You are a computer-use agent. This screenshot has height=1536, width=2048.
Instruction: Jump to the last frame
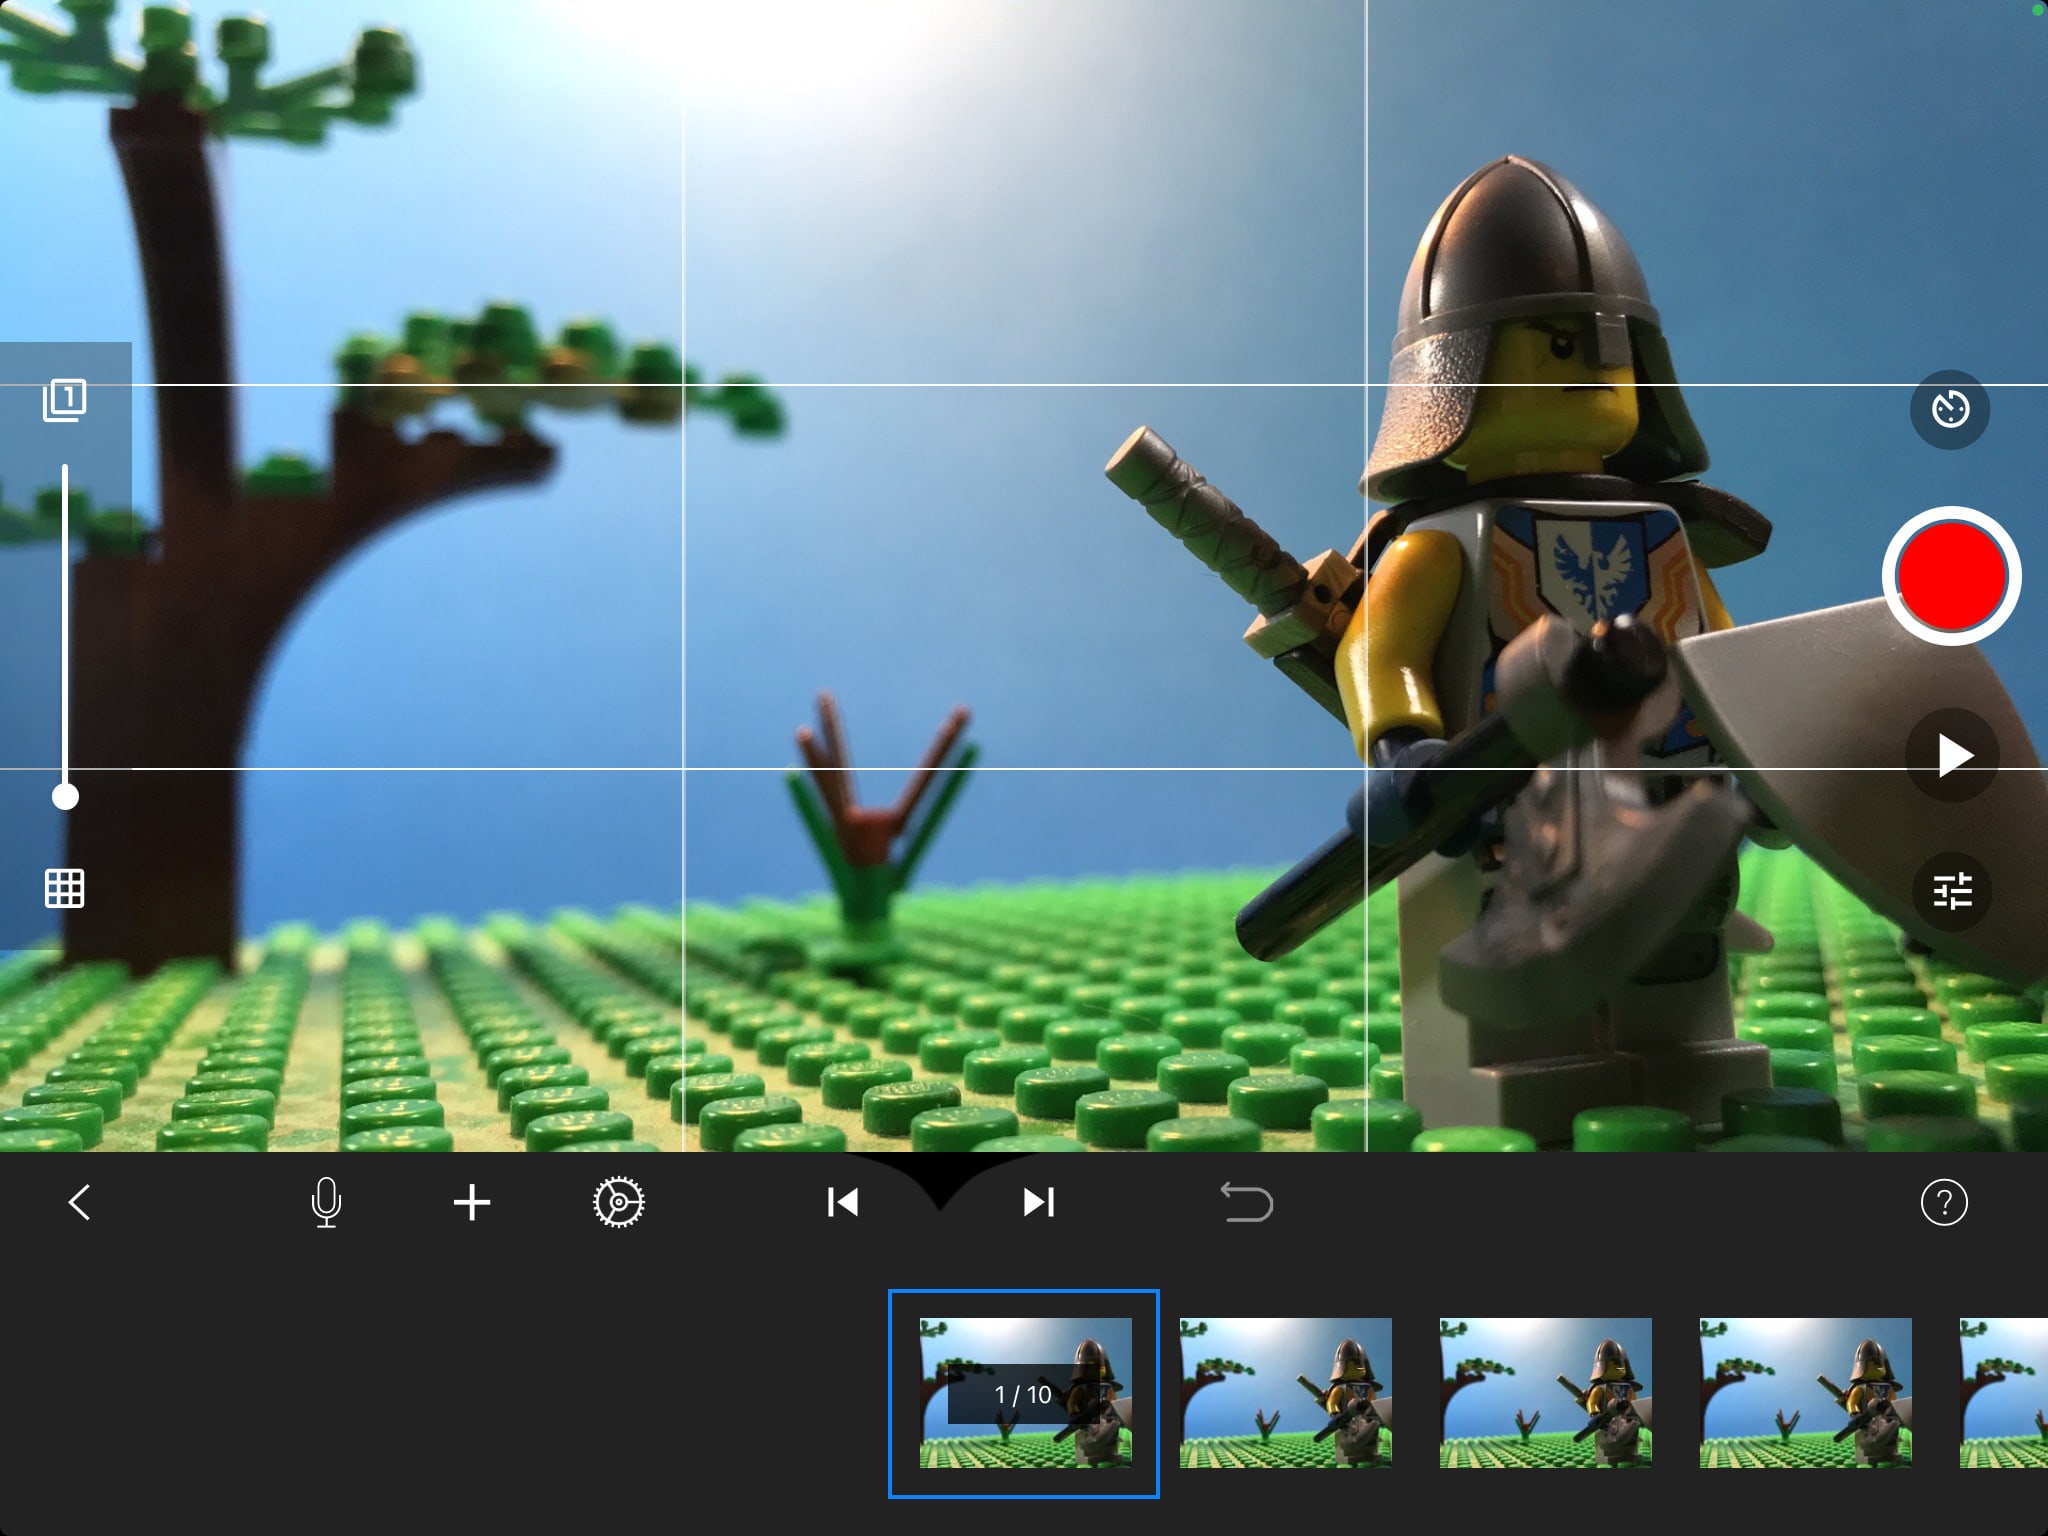(x=1038, y=1202)
